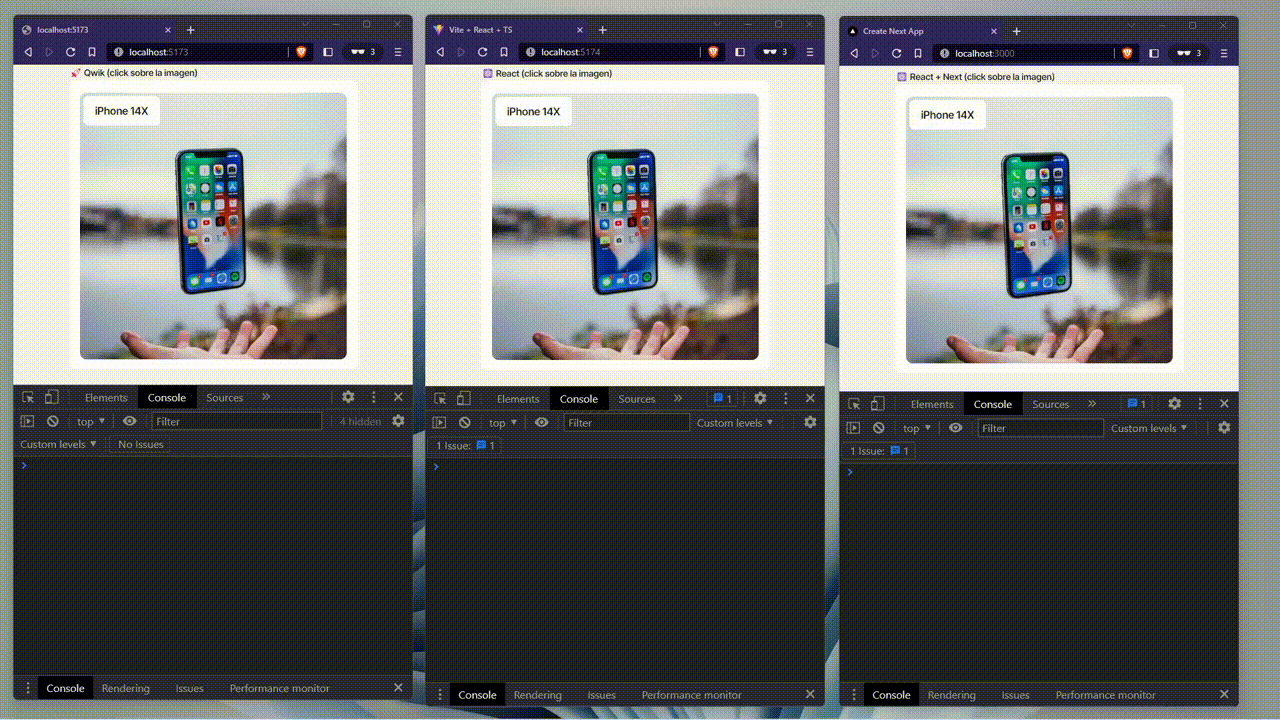1280x720 pixels.
Task: Click '4 hidden' label in Qwik console
Action: 360,422
